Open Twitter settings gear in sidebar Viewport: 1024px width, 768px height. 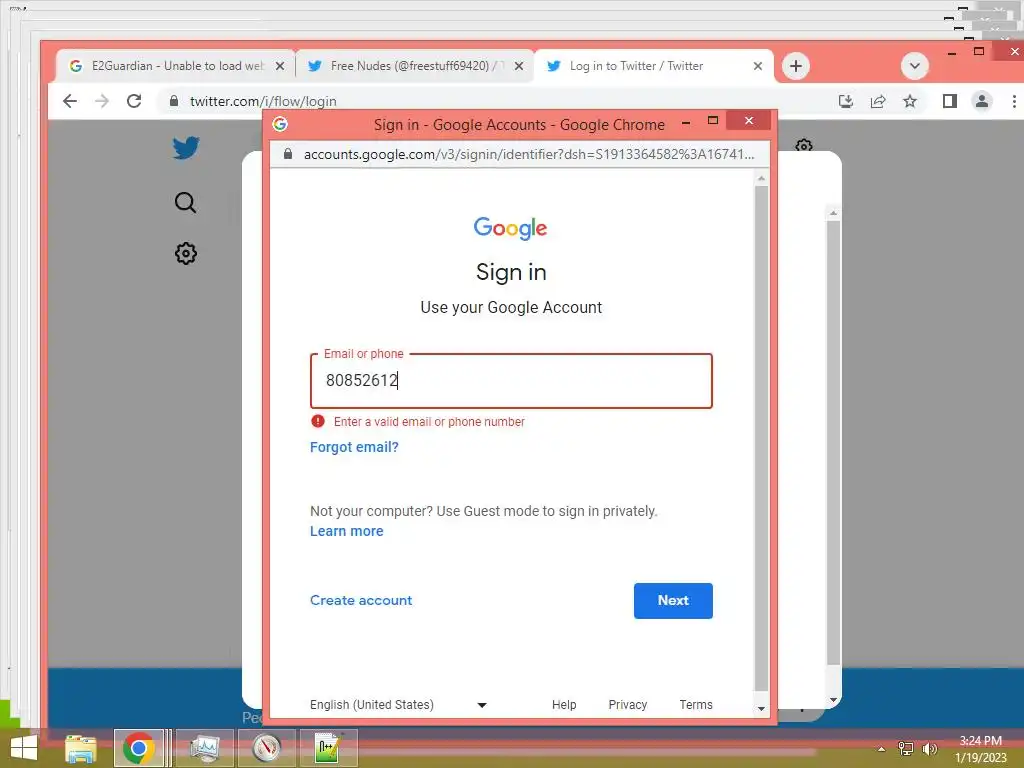pos(185,253)
